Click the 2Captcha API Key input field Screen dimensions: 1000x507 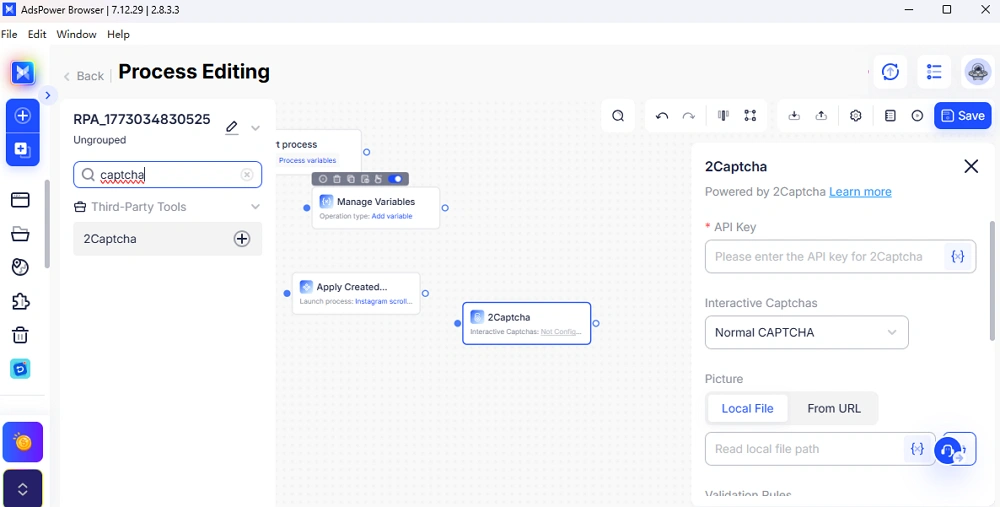tap(822, 257)
